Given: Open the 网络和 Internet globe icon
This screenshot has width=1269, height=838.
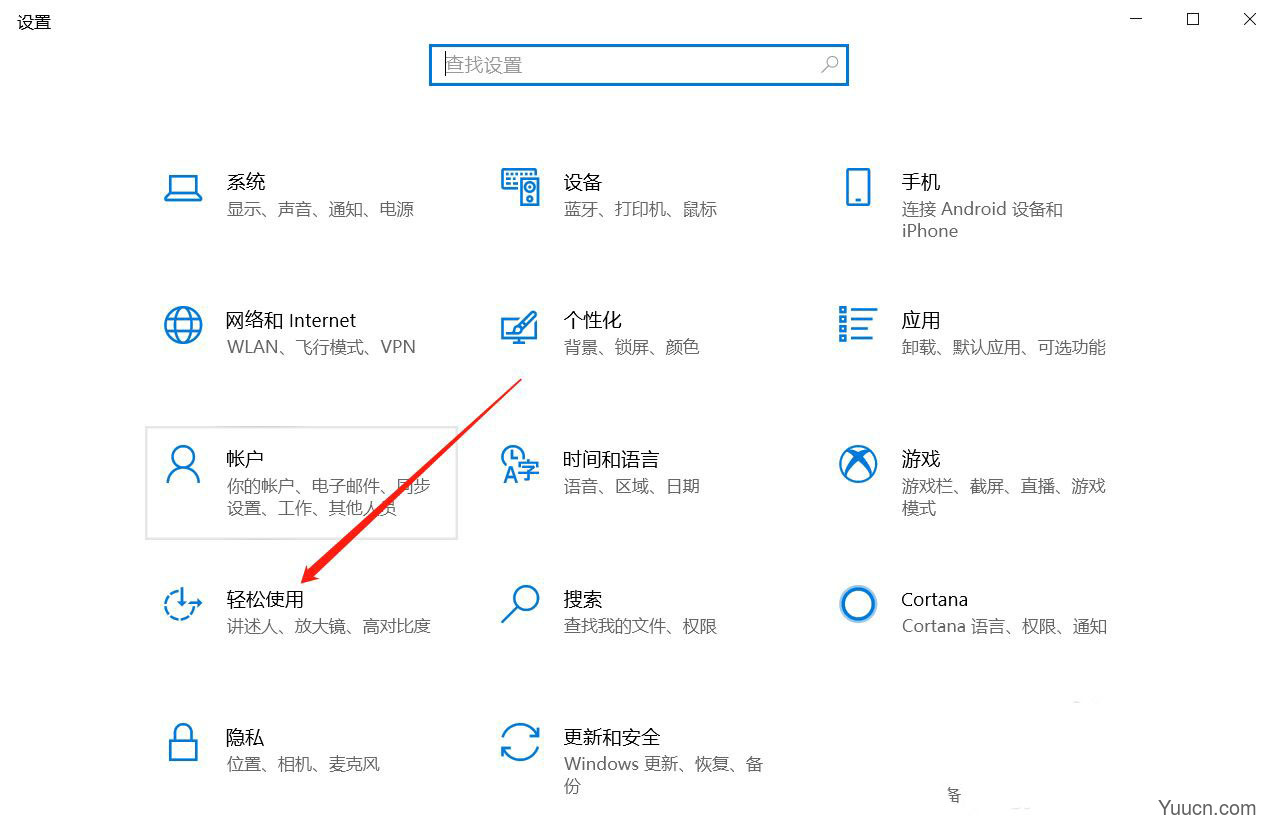Looking at the screenshot, I should click(183, 325).
